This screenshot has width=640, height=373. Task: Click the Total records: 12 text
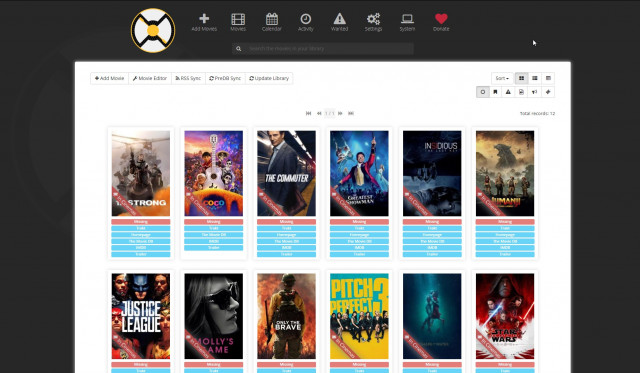pos(537,113)
